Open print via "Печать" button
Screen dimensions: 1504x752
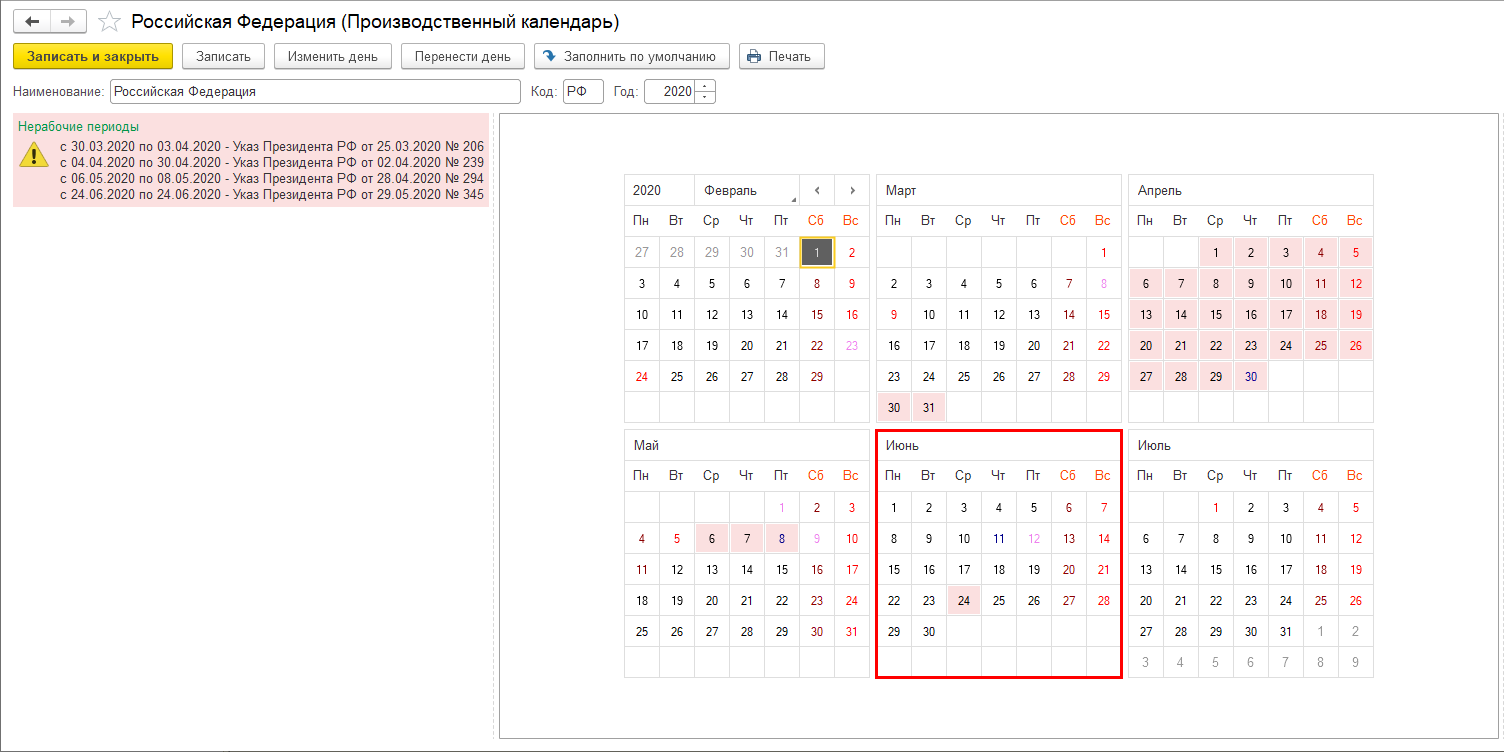(x=782, y=56)
